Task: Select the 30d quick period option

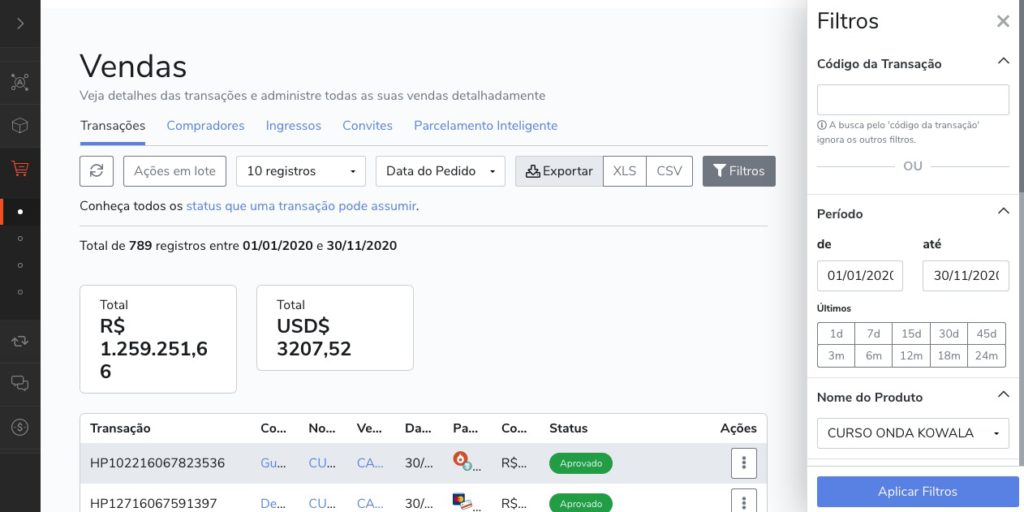Action: click(x=949, y=334)
